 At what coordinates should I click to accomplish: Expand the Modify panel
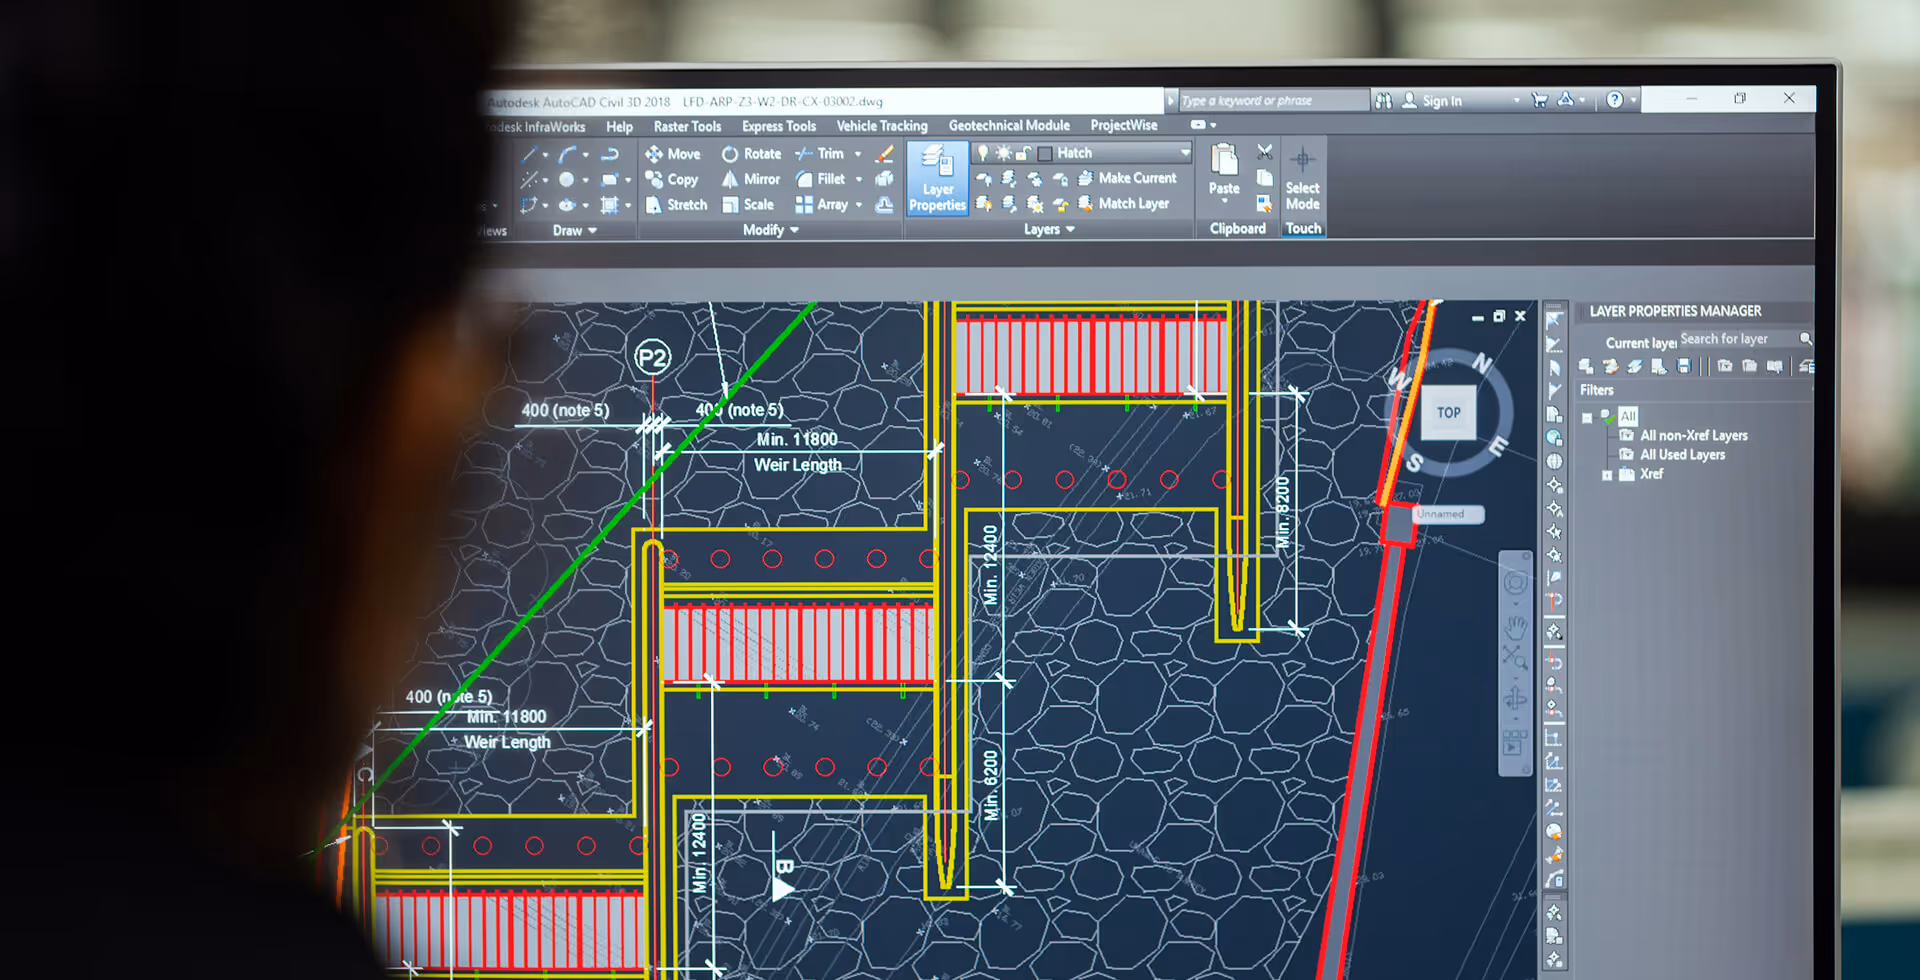tap(770, 230)
